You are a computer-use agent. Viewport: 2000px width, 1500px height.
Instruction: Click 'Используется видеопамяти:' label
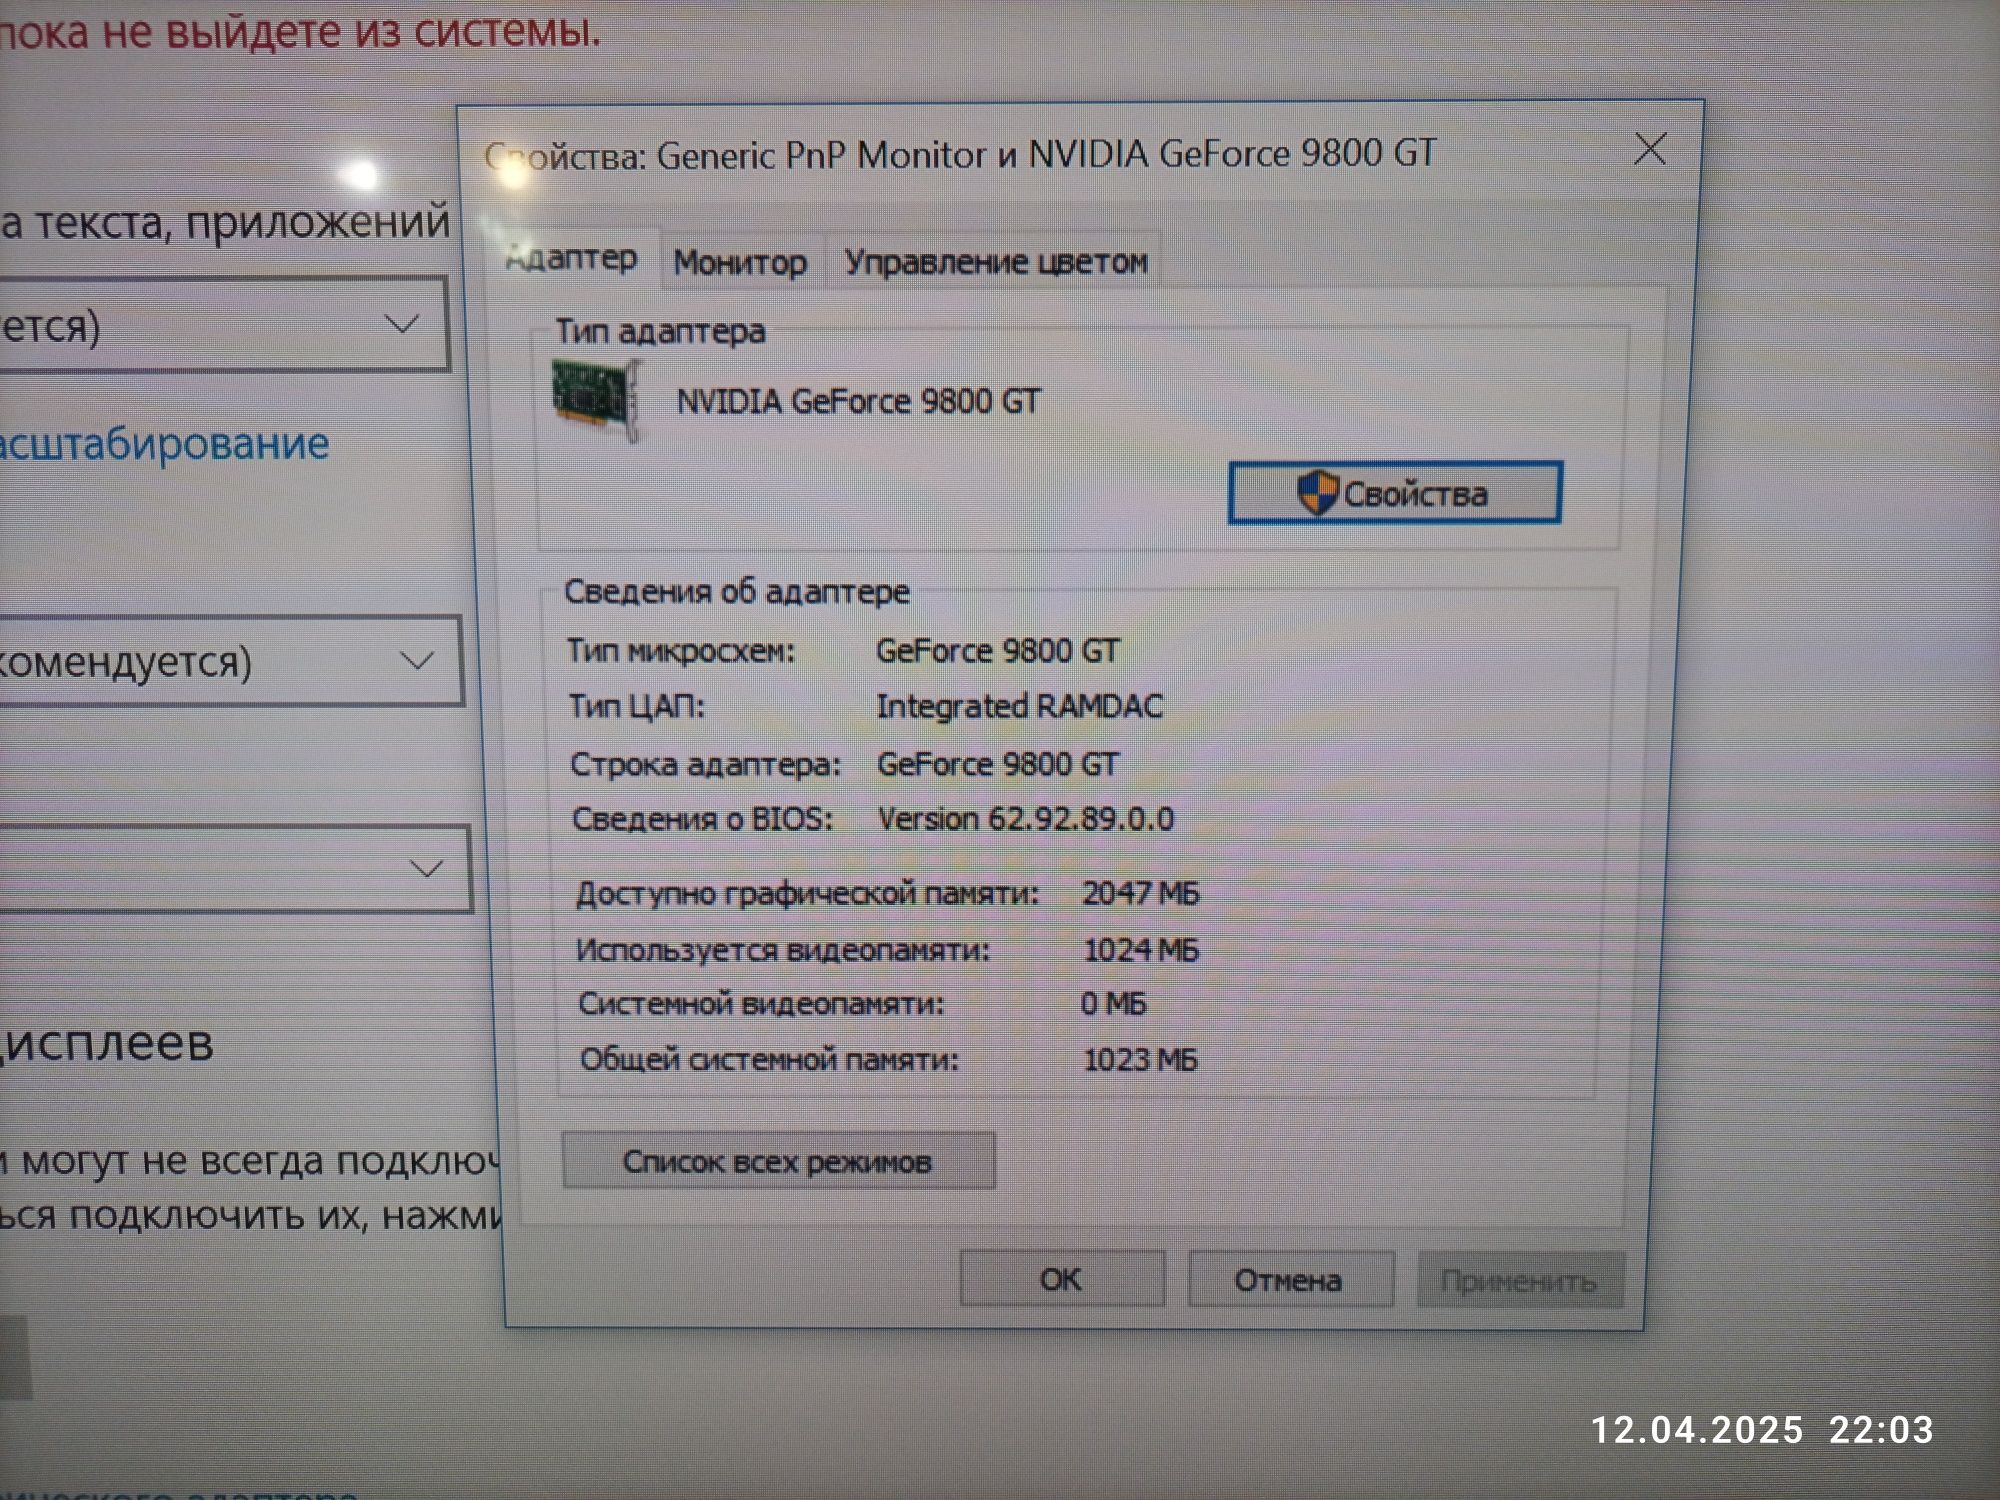(x=783, y=949)
